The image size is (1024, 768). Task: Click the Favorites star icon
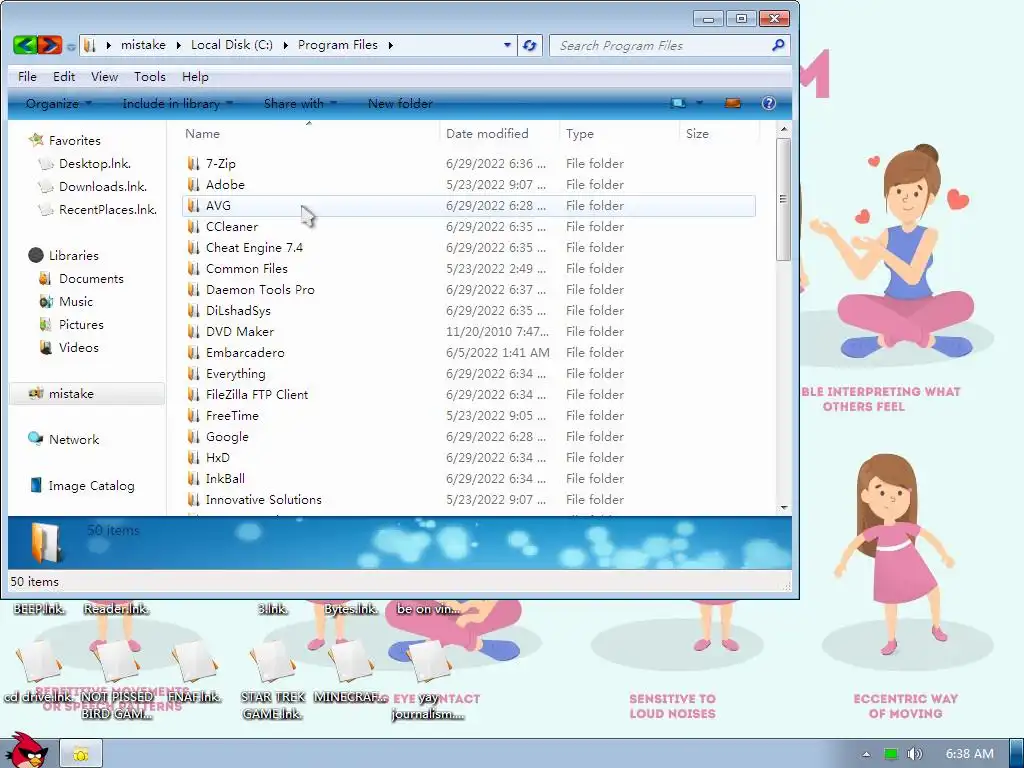click(x=36, y=140)
